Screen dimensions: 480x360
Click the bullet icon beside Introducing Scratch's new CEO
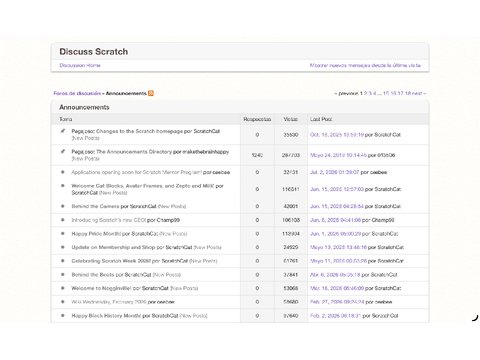62,220
